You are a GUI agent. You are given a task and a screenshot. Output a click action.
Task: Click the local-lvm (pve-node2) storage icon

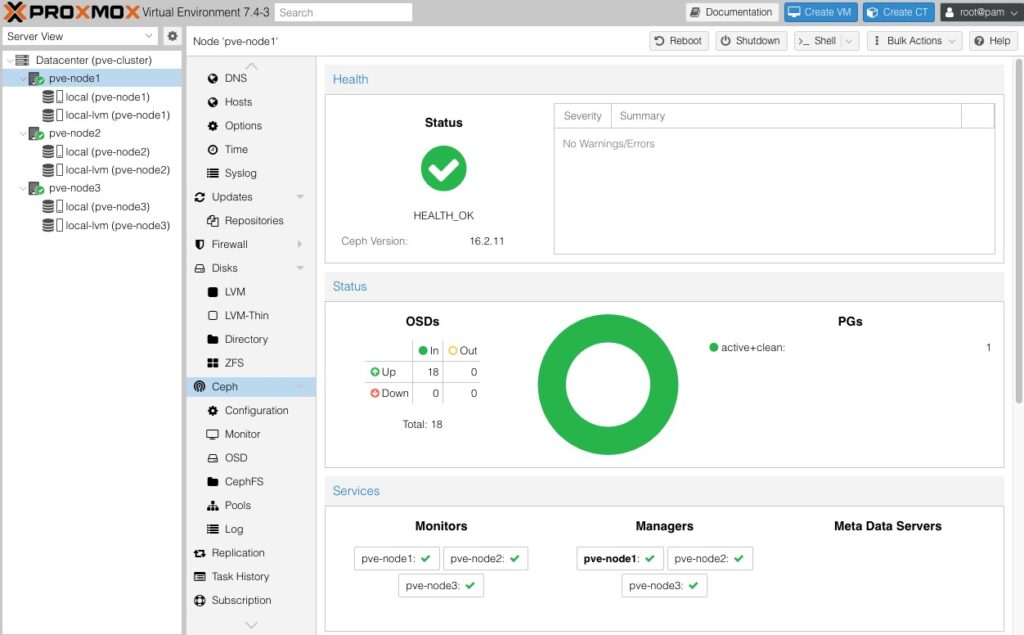pyautogui.click(x=52, y=170)
